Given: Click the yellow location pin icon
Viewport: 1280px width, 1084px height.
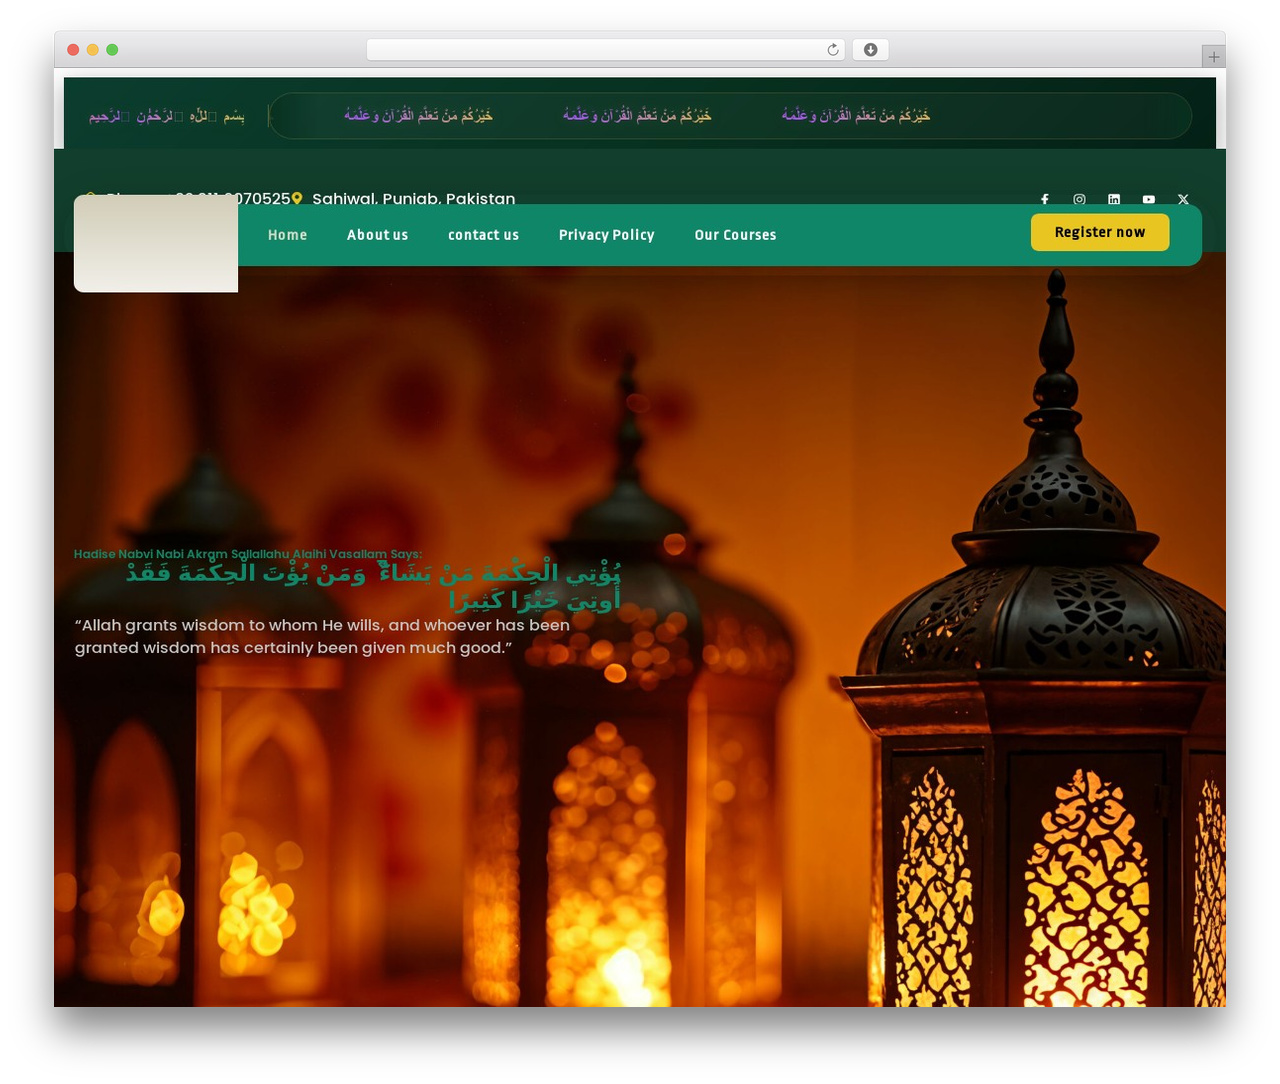Looking at the screenshot, I should [297, 199].
